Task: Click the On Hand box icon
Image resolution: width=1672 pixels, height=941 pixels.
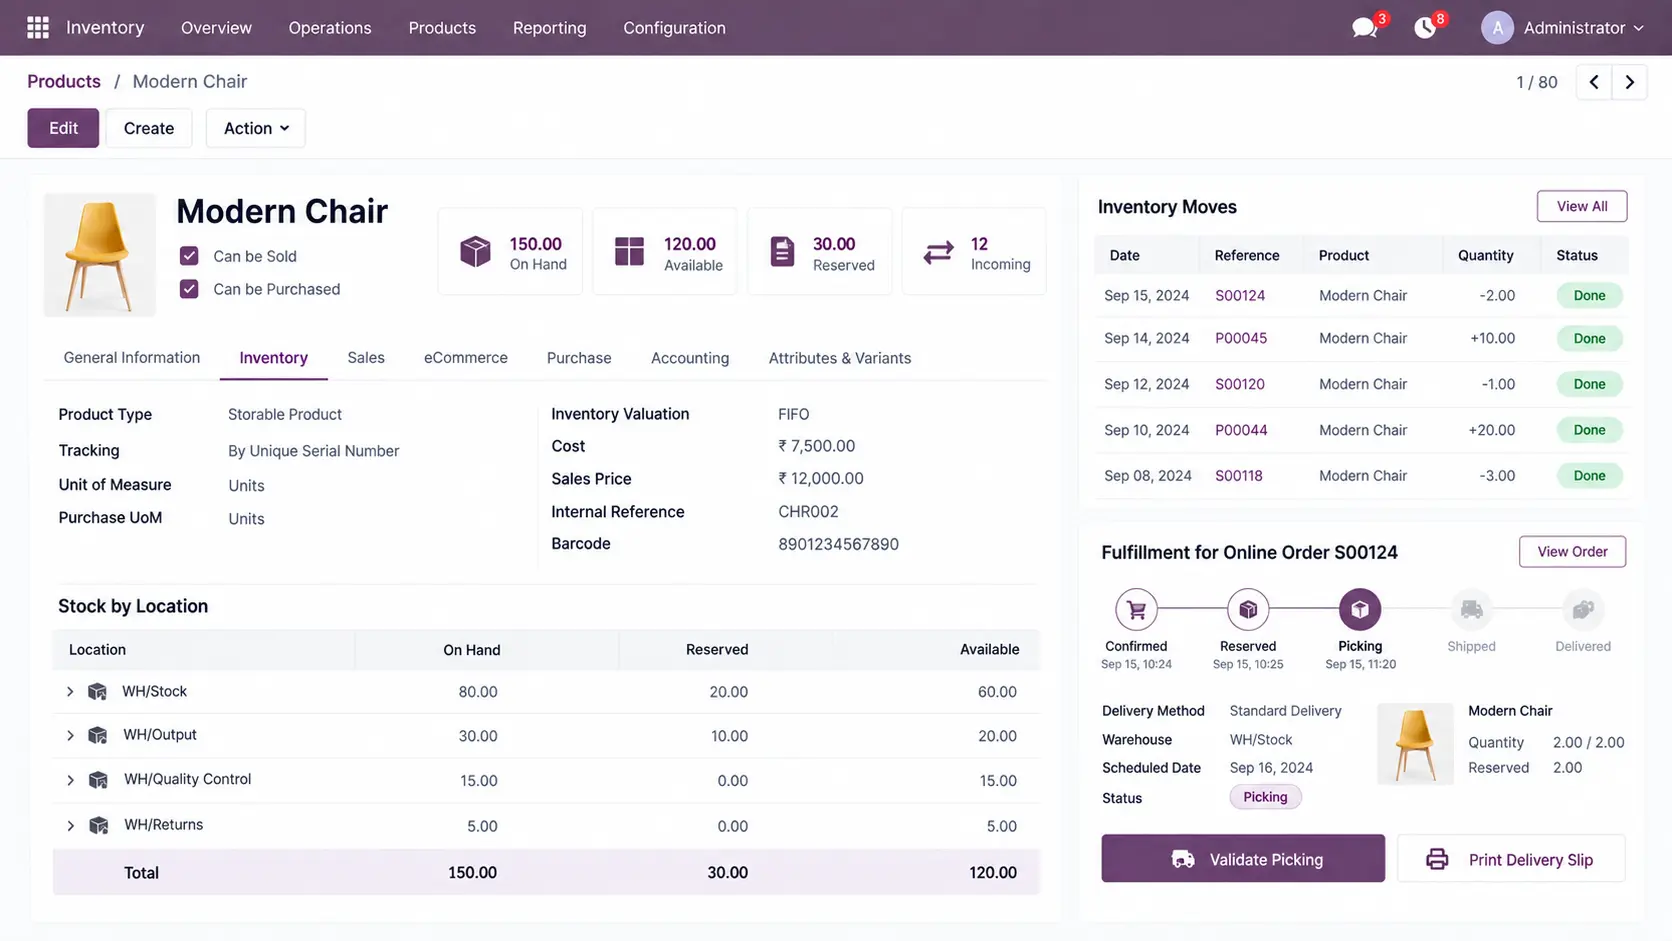Action: pos(475,252)
